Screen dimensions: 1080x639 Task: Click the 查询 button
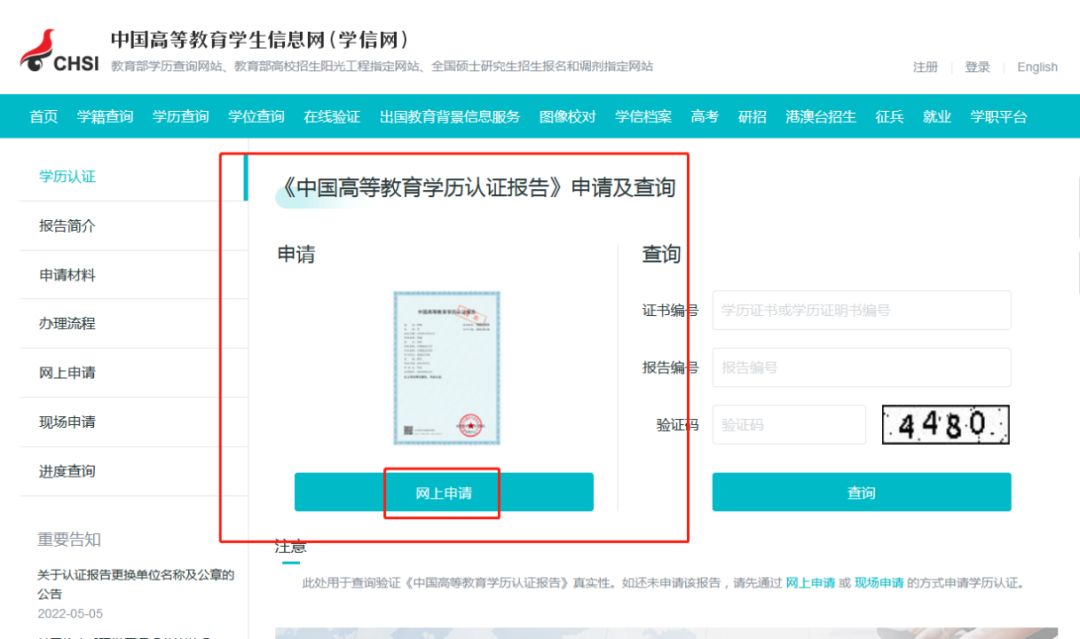[861, 492]
